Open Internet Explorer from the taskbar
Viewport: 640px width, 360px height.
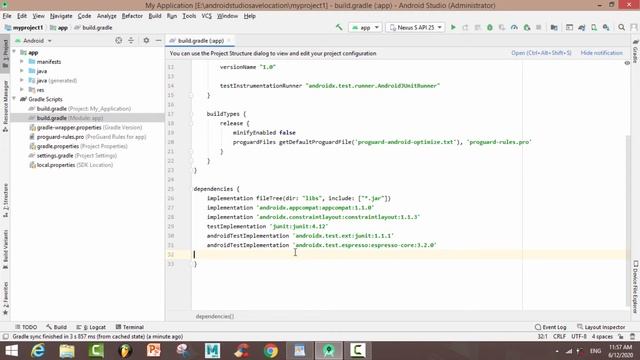pyautogui.click(x=38, y=351)
